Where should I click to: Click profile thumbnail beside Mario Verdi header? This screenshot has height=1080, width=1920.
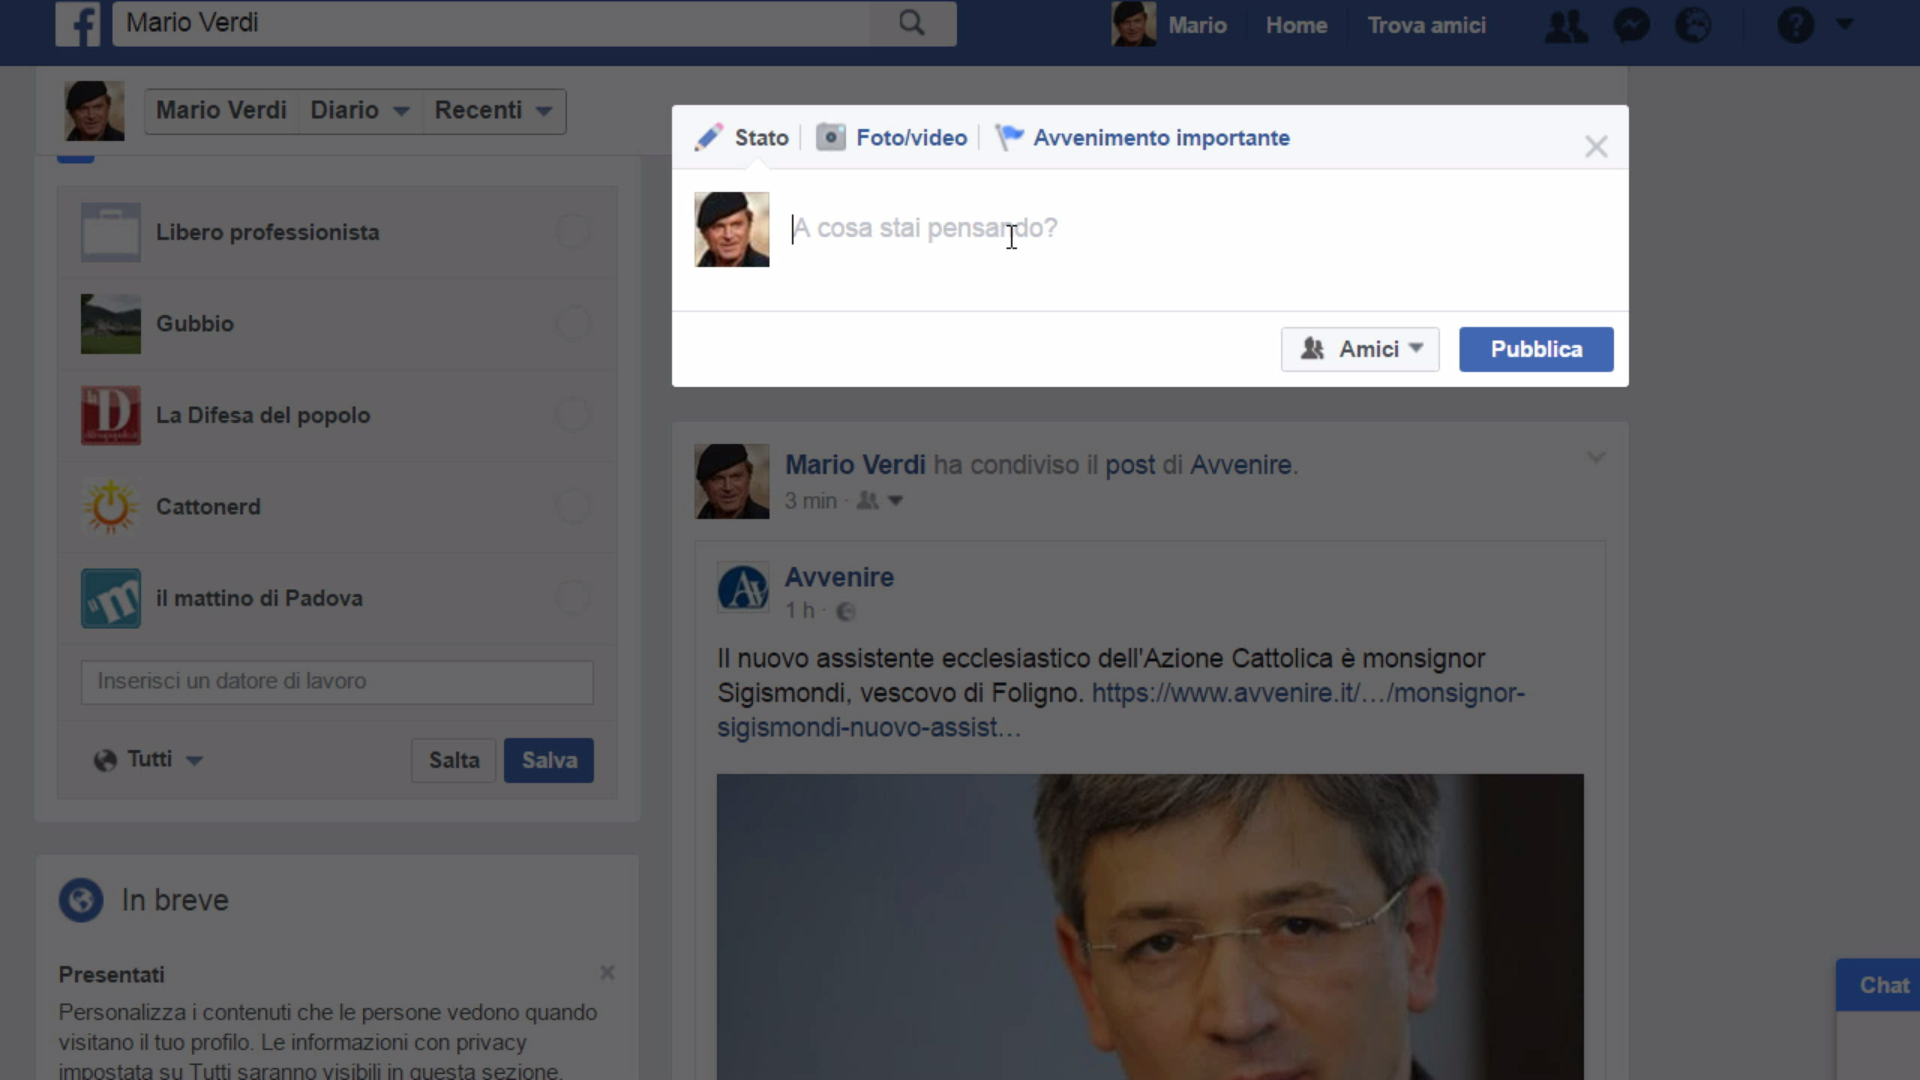click(x=95, y=111)
